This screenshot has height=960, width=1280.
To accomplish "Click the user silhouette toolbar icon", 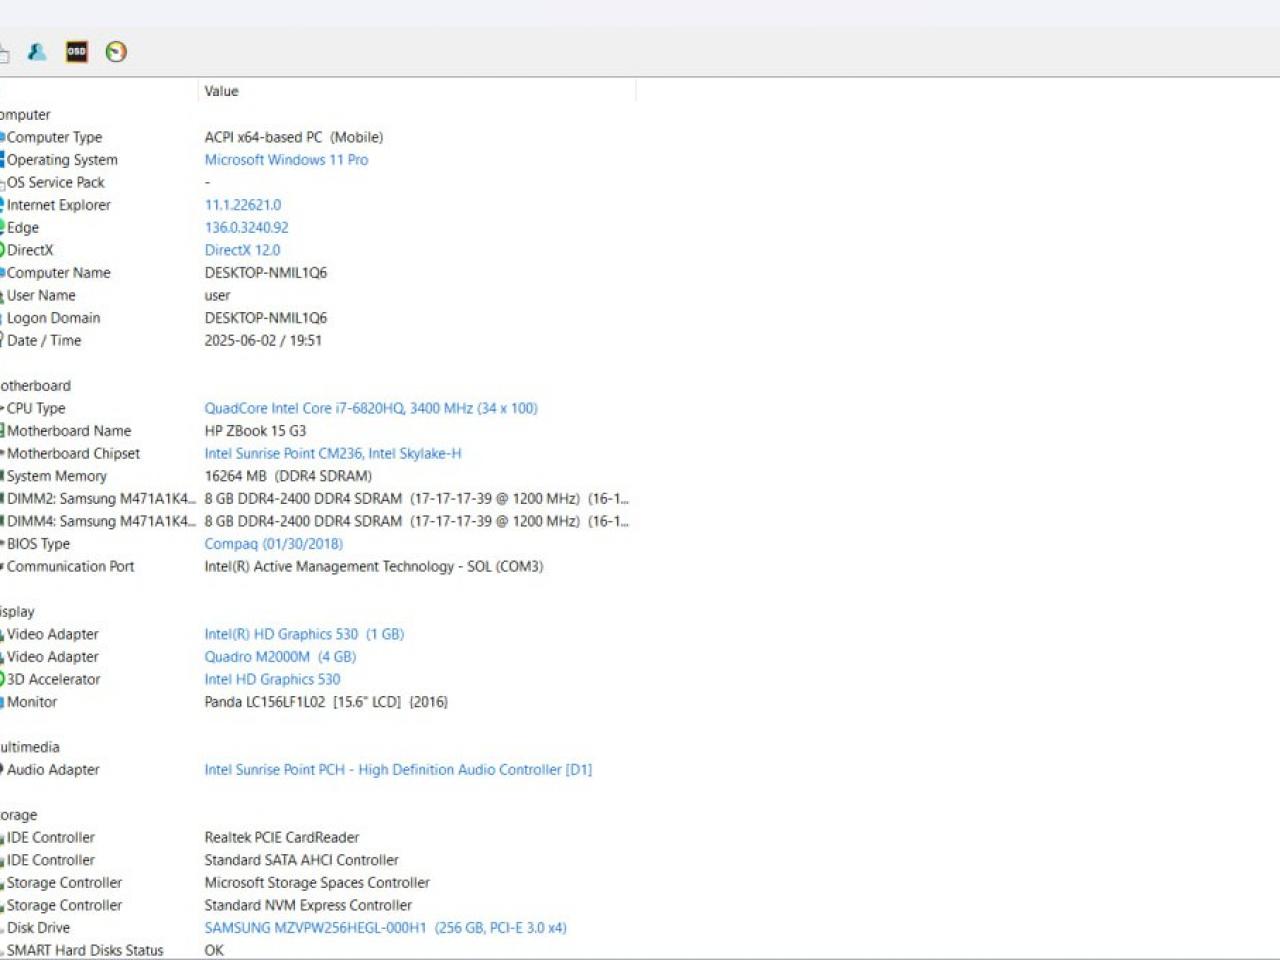I will click(37, 52).
